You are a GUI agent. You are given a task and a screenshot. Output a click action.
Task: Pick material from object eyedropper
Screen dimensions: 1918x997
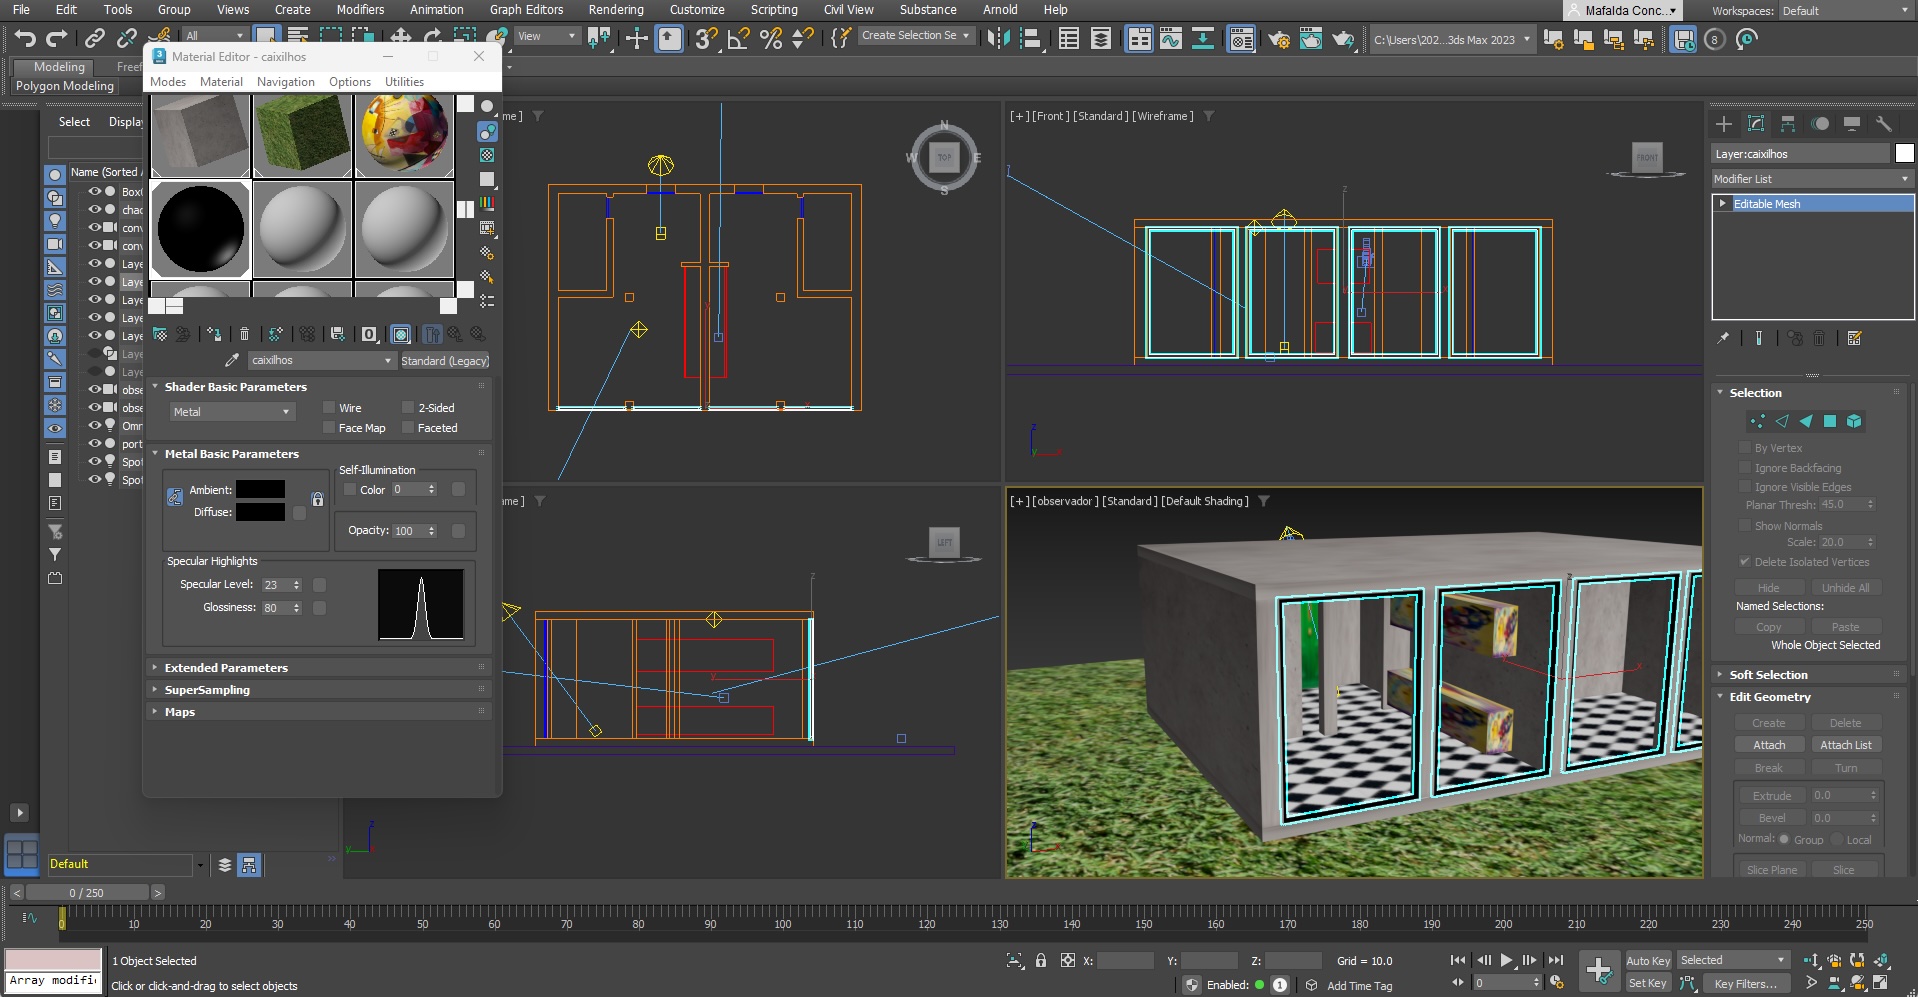click(232, 360)
